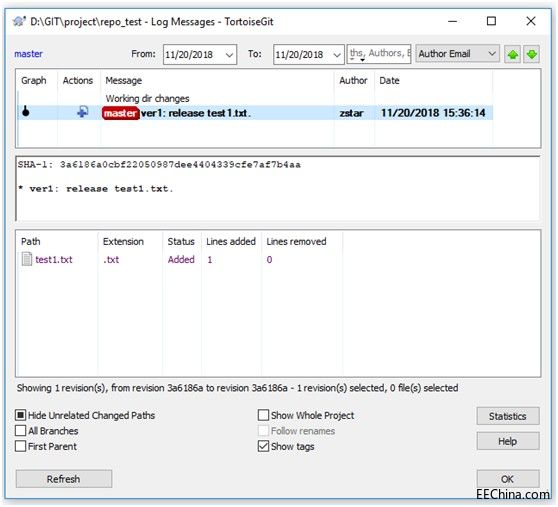This screenshot has width=558, height=507.
Task: Click the Refresh button
Action: point(64,479)
